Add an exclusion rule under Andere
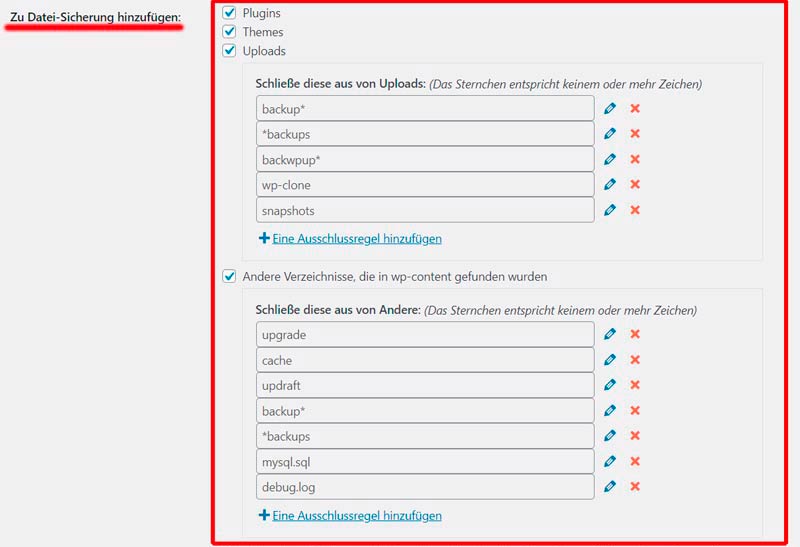Image resolution: width=800 pixels, height=547 pixels. [356, 516]
